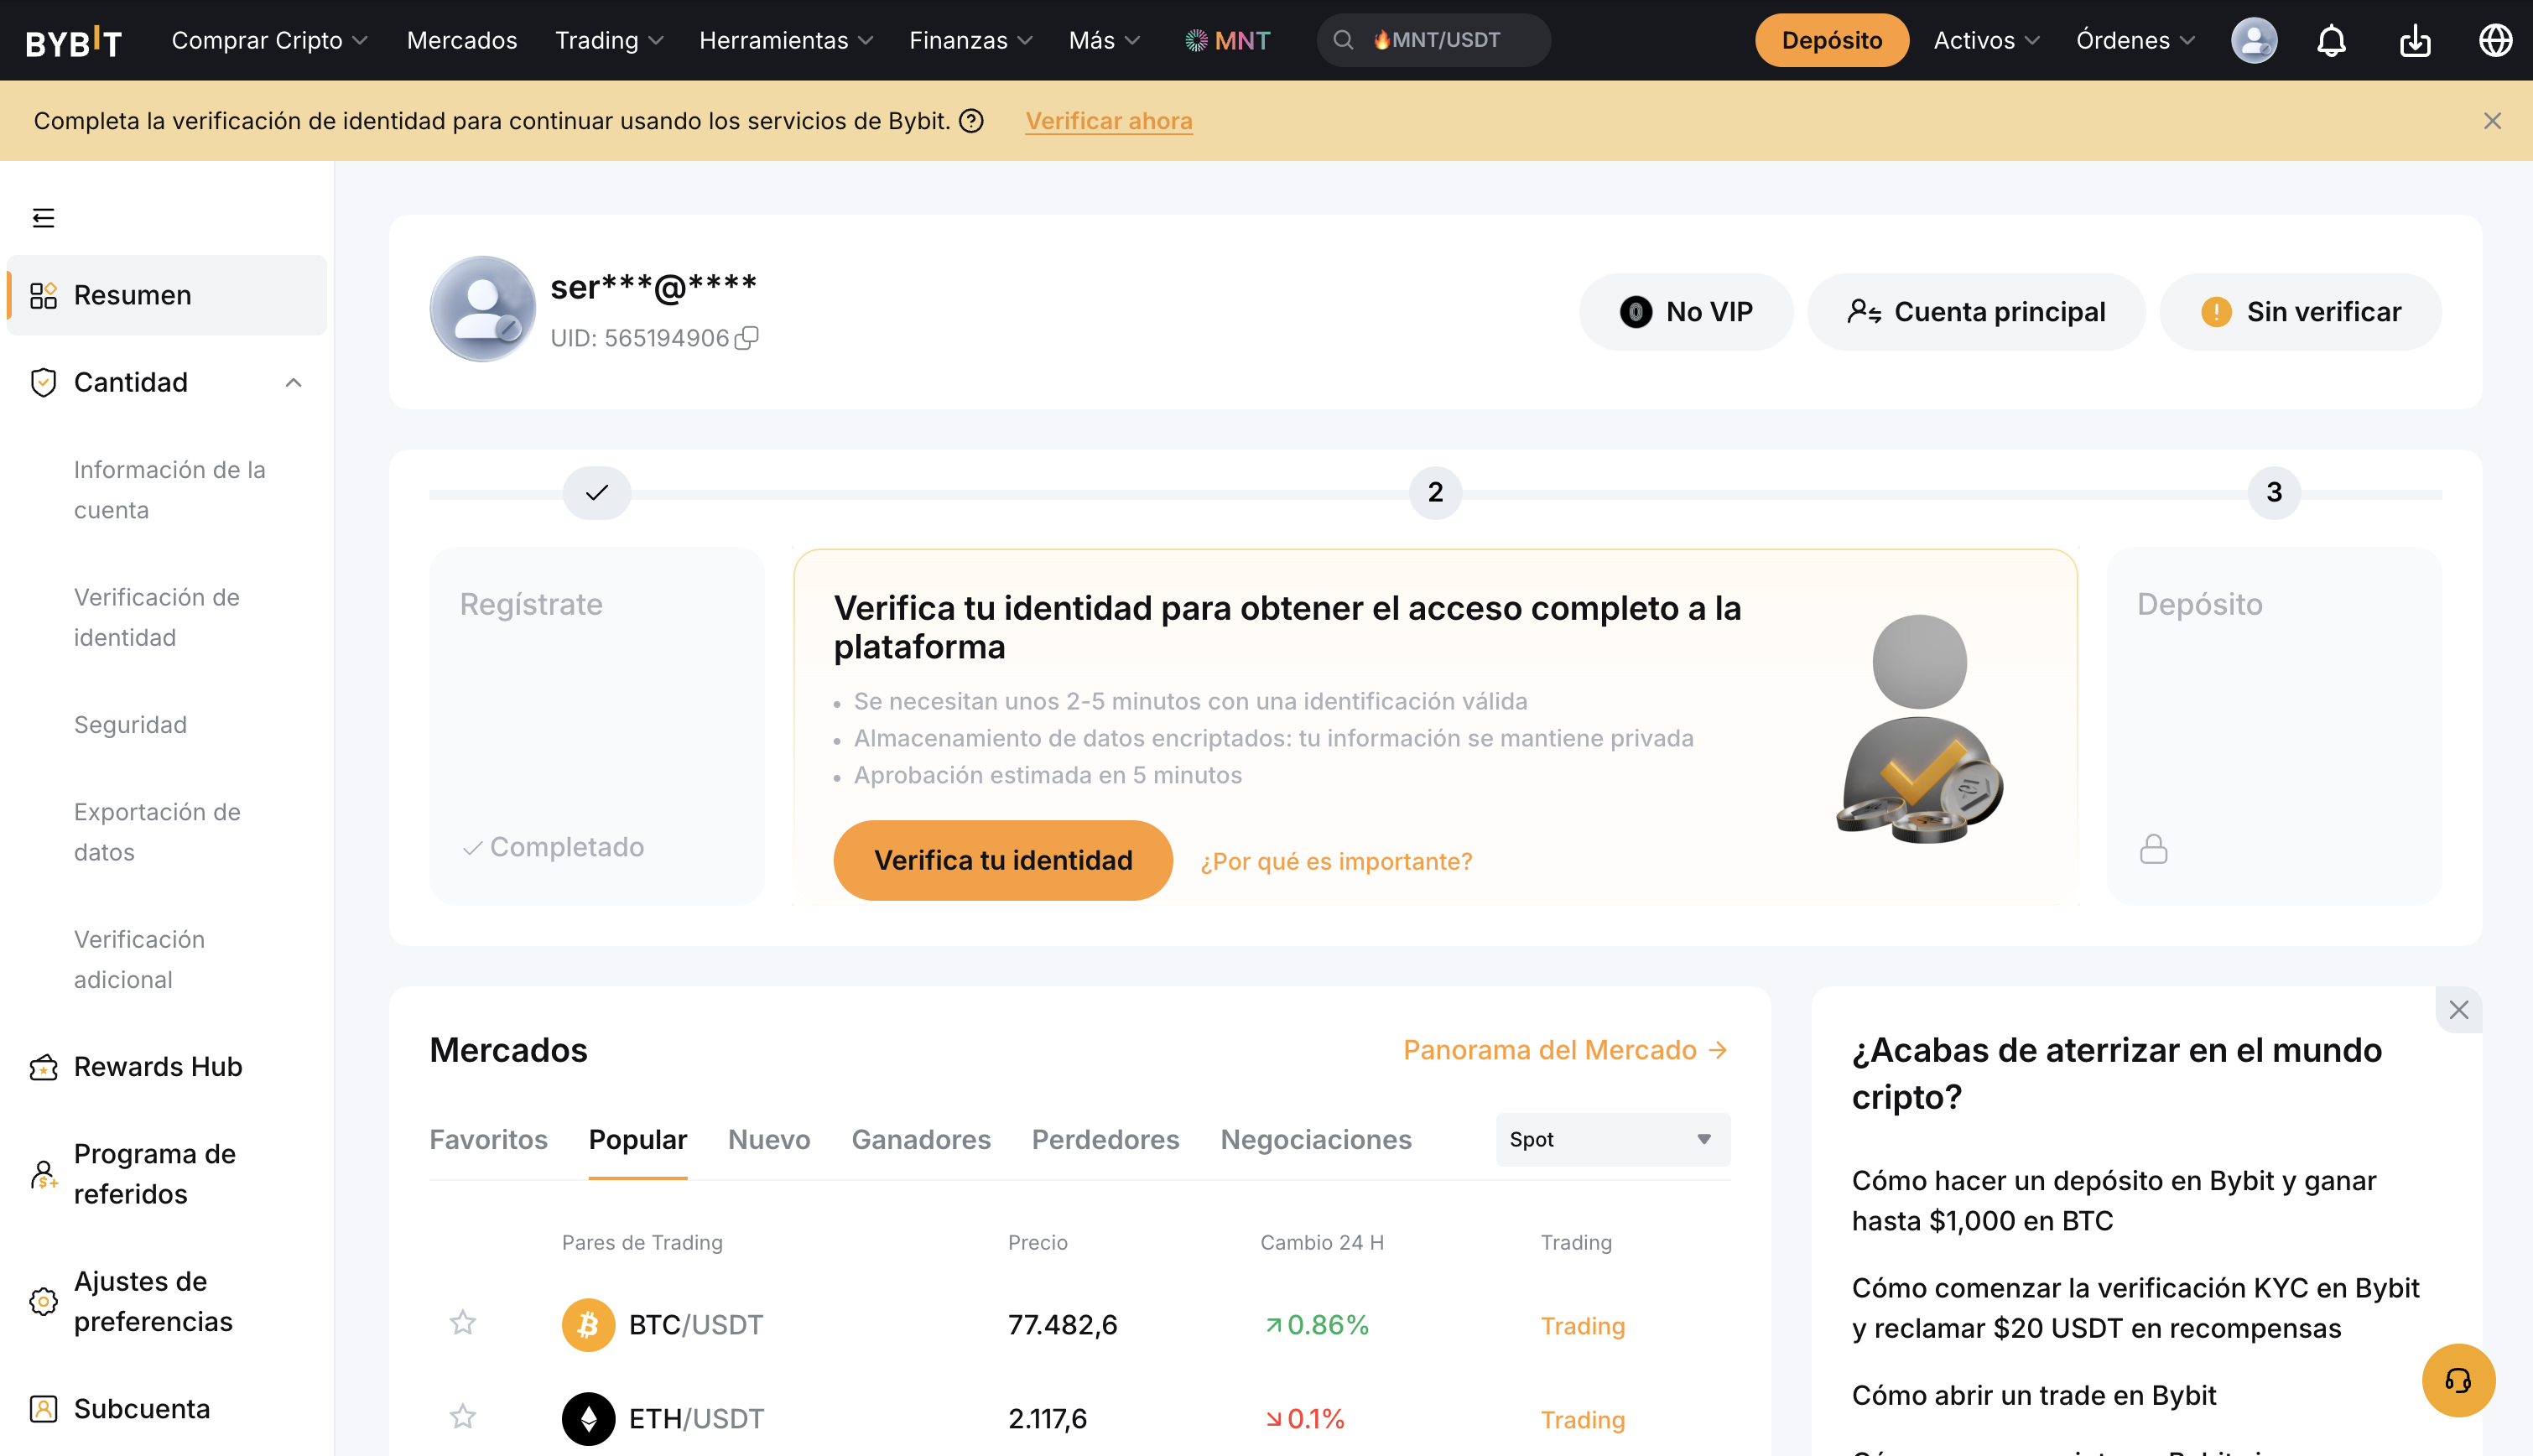The height and width of the screenshot is (1456, 2533).
Task: Click the search magnifier icon
Action: (1343, 40)
